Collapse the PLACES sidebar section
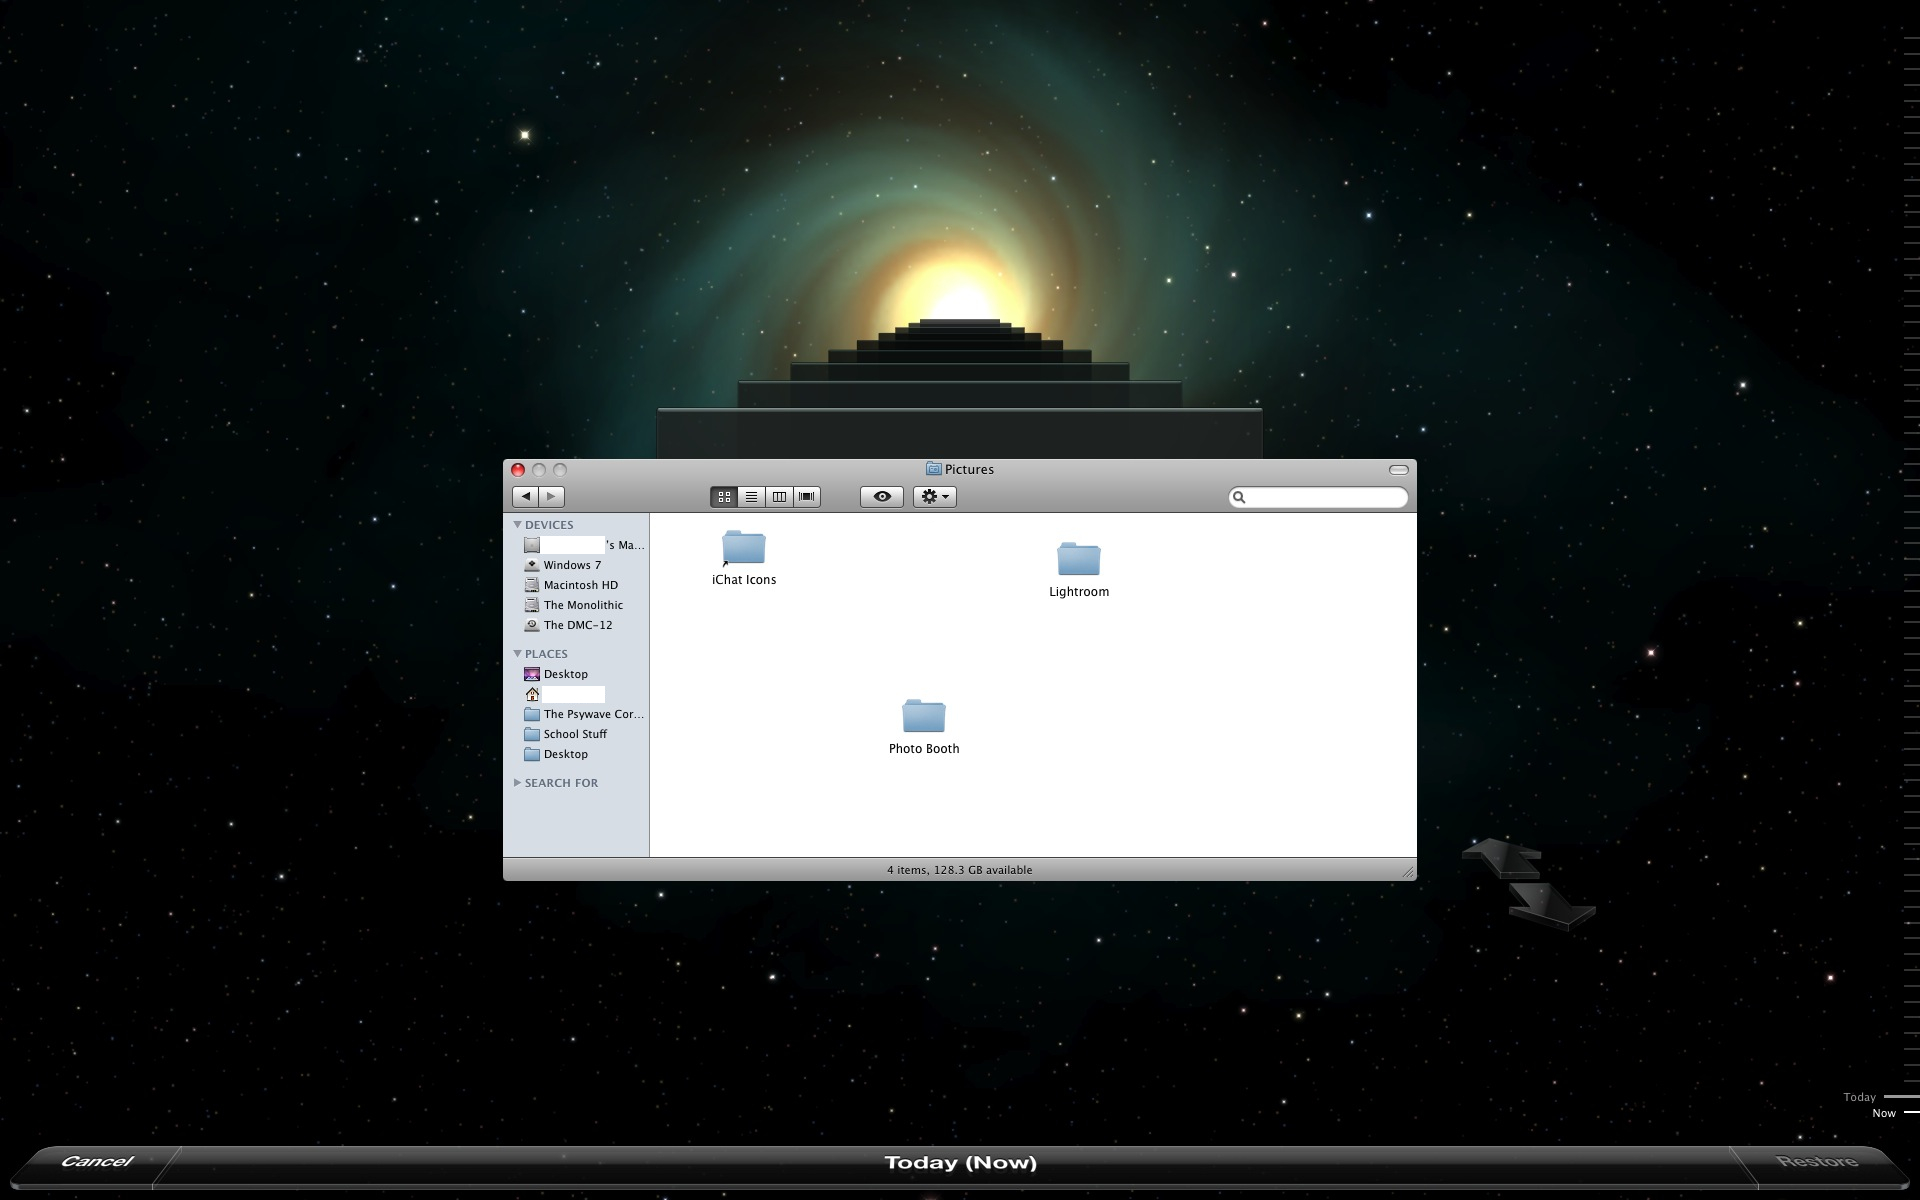The image size is (1920, 1200). coord(517,654)
